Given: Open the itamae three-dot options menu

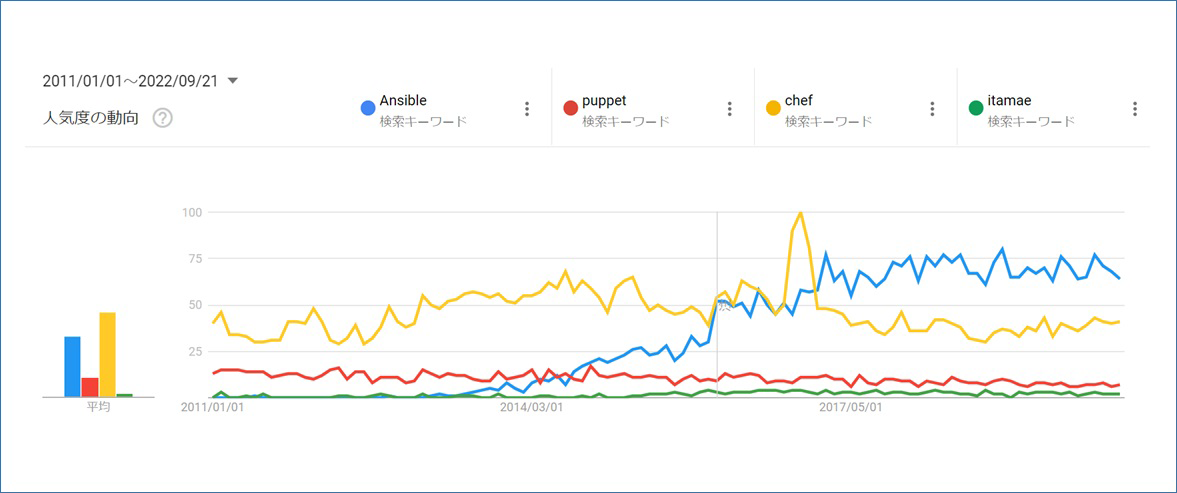Looking at the screenshot, I should click(x=1135, y=109).
